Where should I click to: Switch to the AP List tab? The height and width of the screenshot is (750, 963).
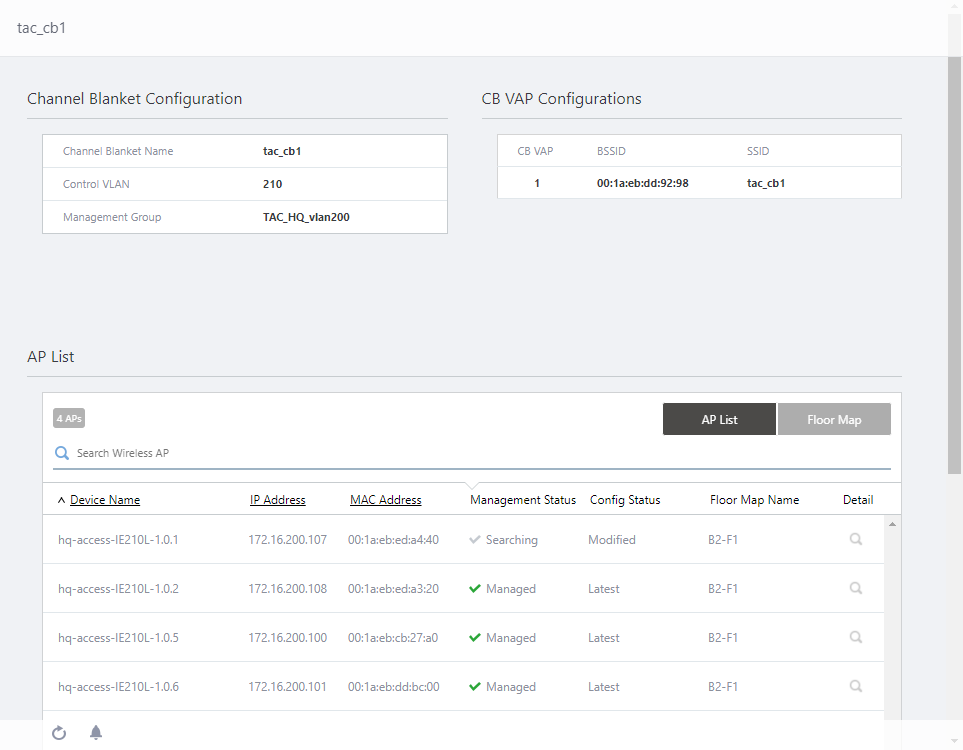tap(719, 420)
